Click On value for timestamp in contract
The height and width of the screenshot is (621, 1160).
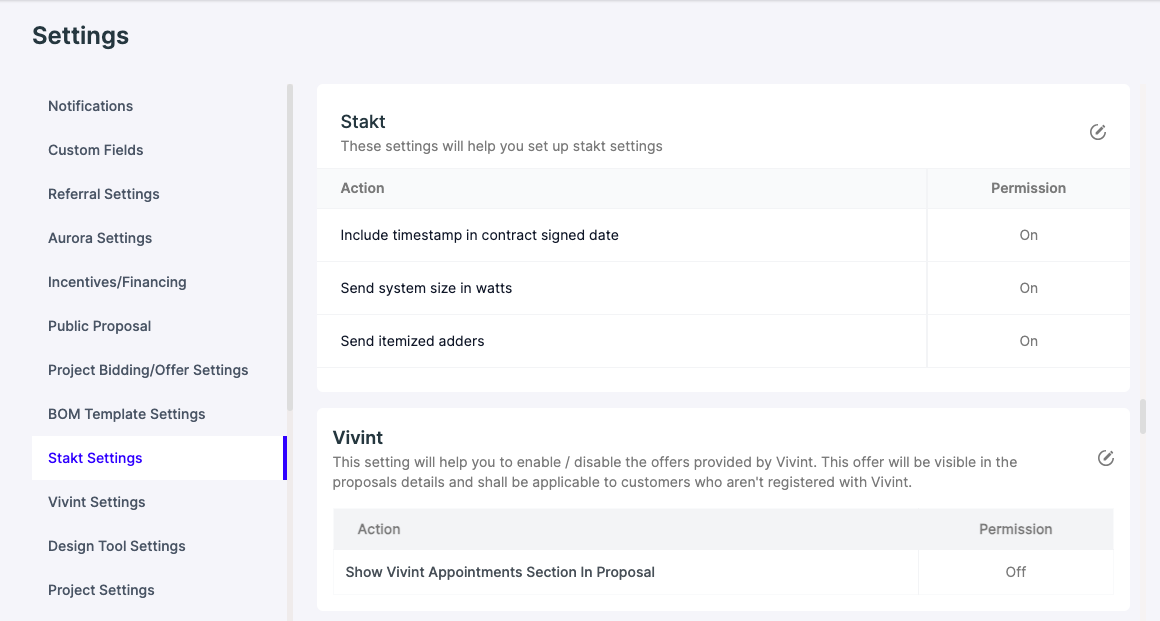[1028, 235]
